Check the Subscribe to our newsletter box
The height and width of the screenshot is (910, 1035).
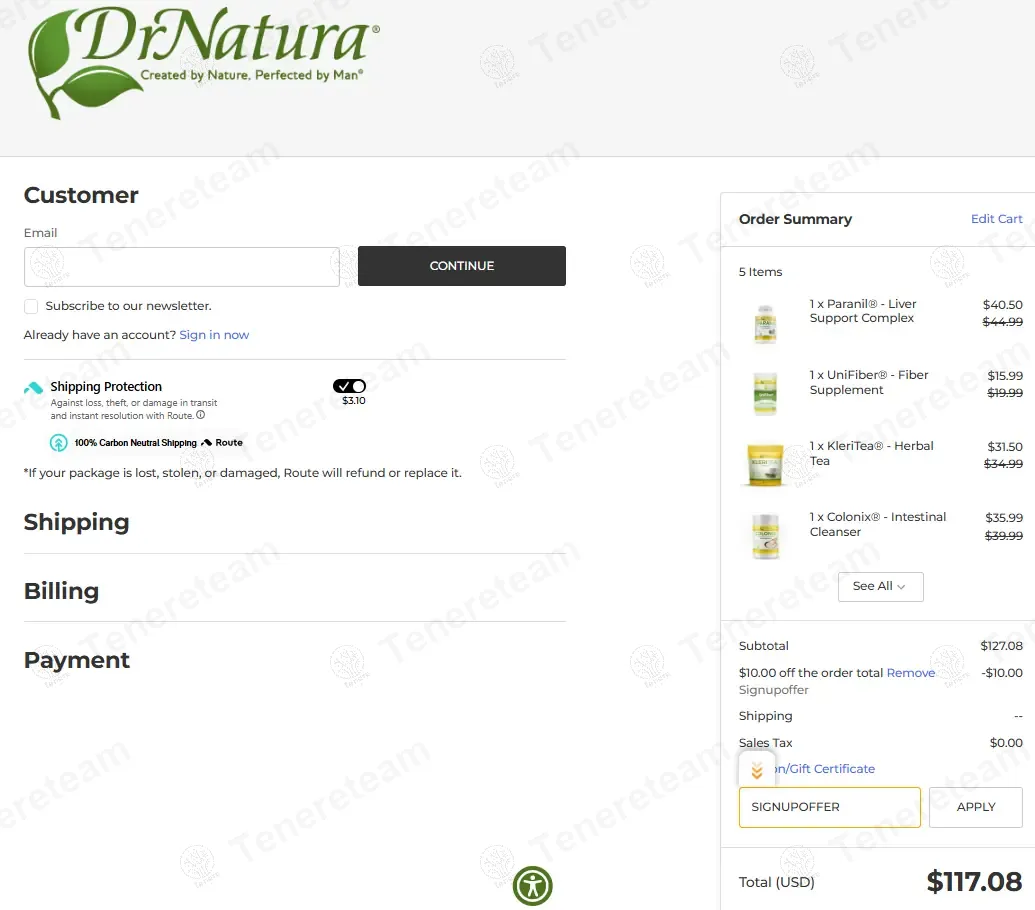click(x=31, y=306)
